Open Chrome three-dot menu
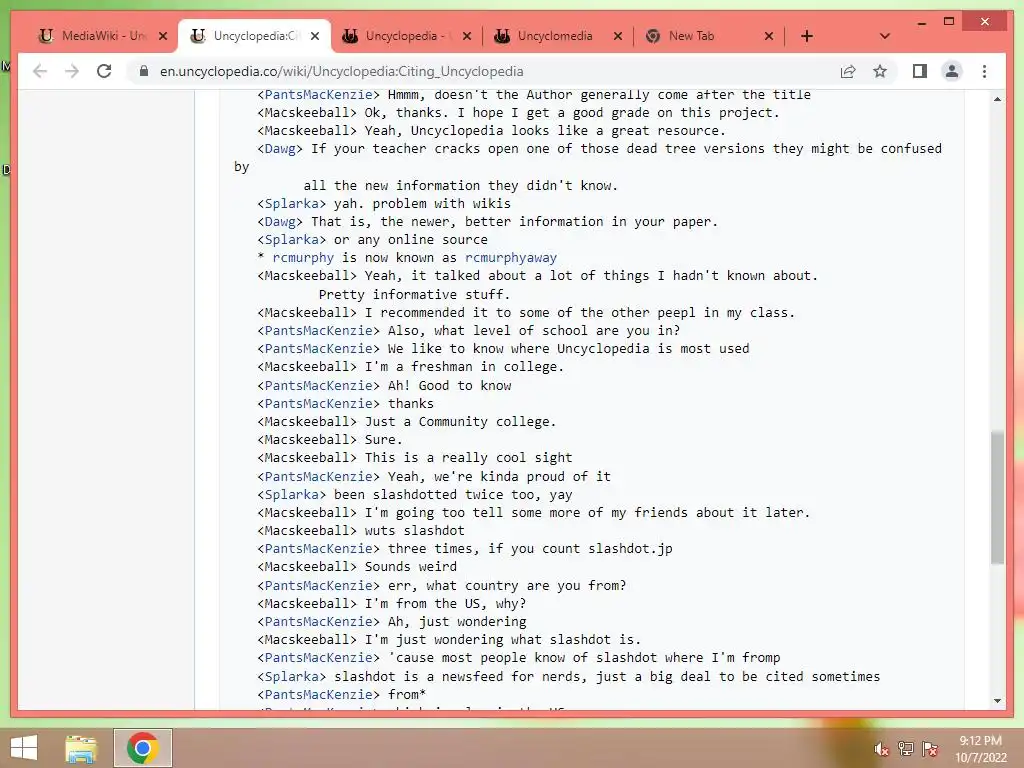Screen dimensions: 1024x768 [x=984, y=71]
